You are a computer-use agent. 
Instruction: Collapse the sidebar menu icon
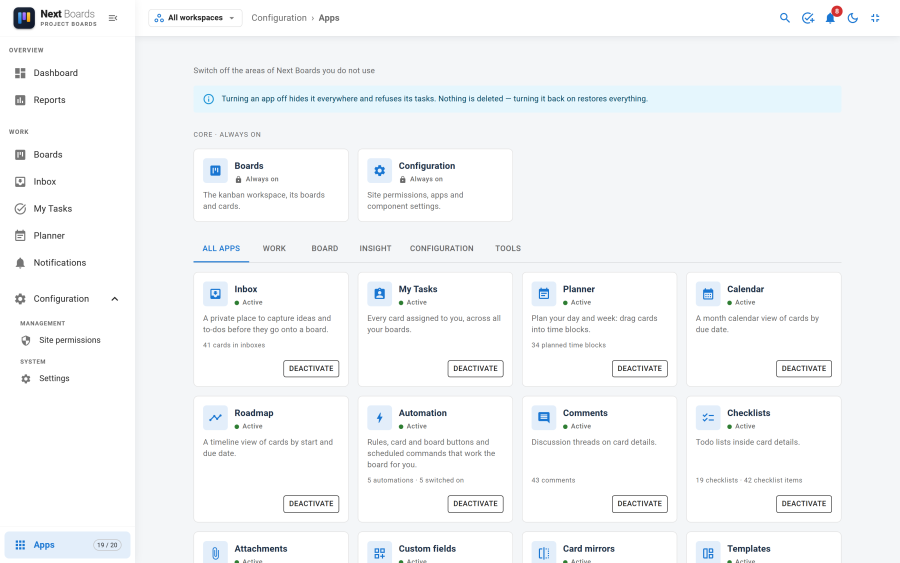(113, 18)
